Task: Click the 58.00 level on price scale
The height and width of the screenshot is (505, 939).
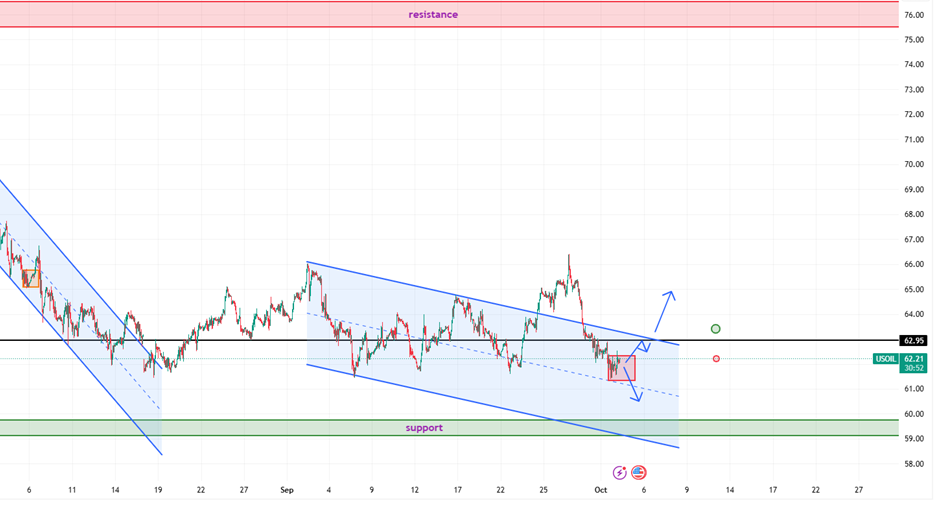Action: click(x=913, y=464)
